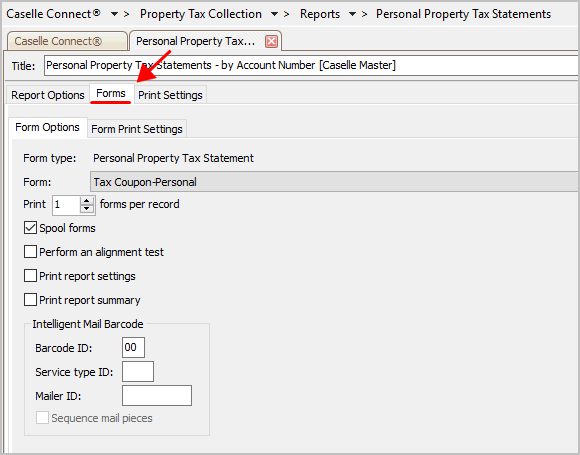
Task: Tick the Print report summary checkbox
Action: pos(30,300)
